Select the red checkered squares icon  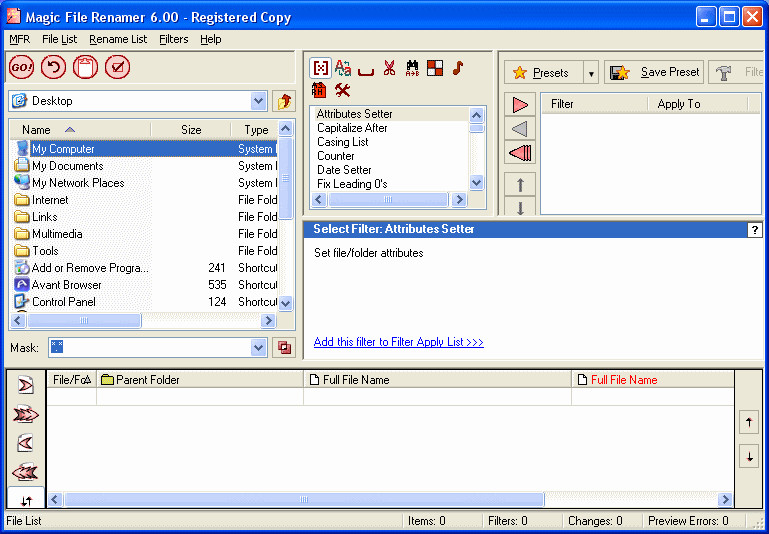coord(435,68)
